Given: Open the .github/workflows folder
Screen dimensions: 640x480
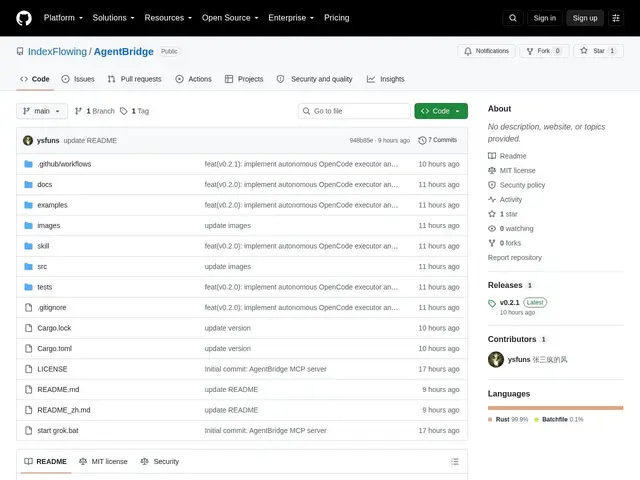Looking at the screenshot, I should click(x=64, y=164).
